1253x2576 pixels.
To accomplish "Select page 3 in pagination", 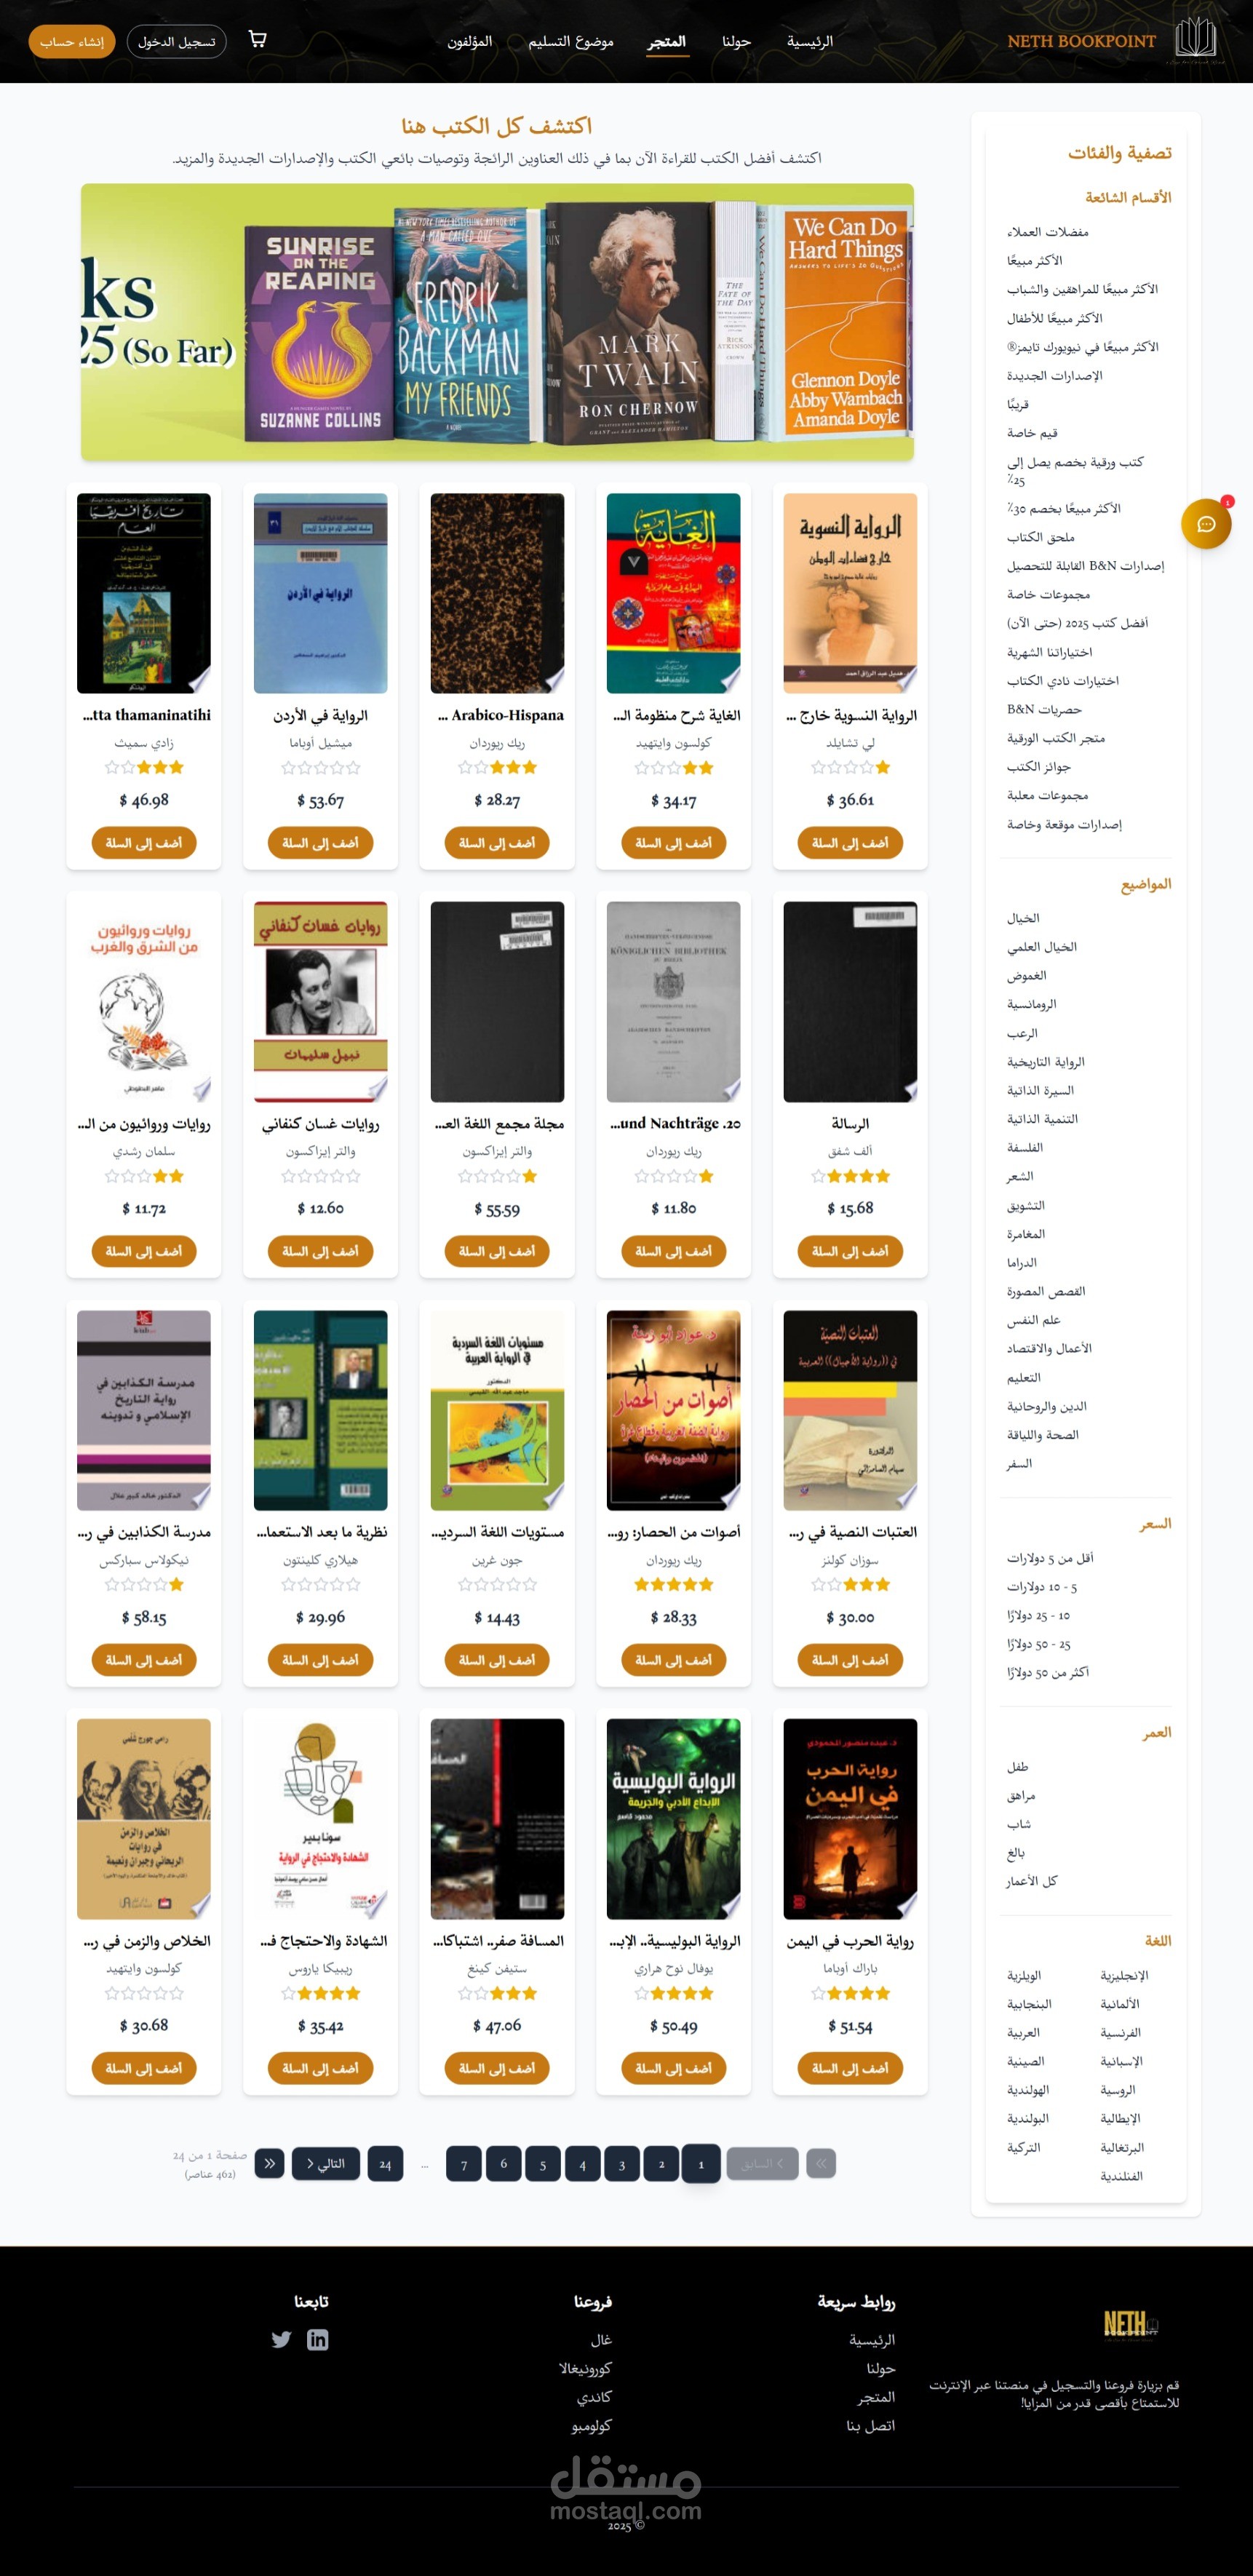I will [x=621, y=2163].
